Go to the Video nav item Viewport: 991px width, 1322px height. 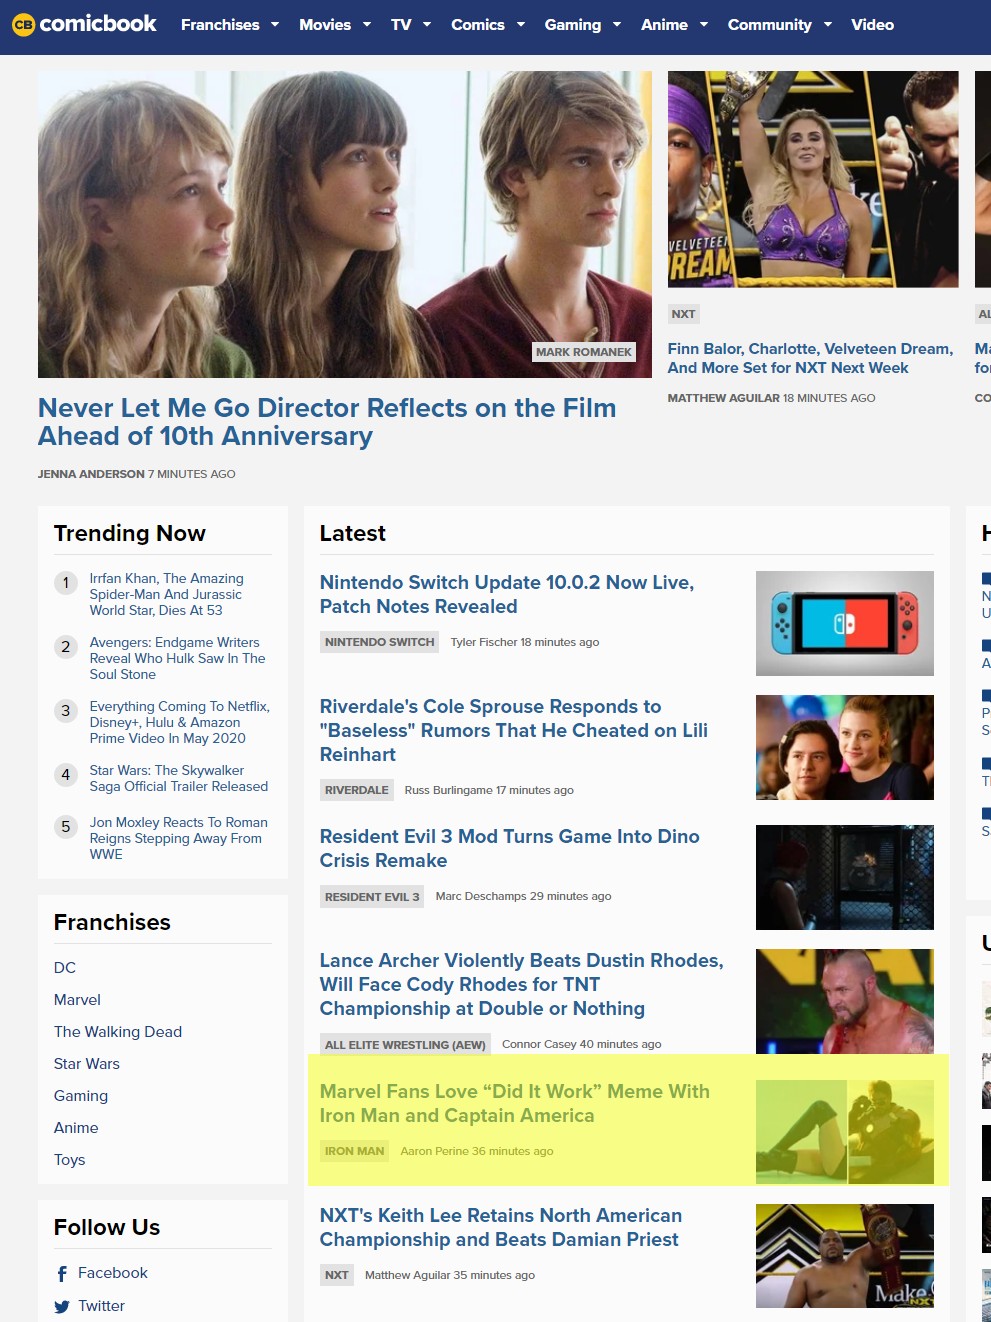(x=873, y=24)
